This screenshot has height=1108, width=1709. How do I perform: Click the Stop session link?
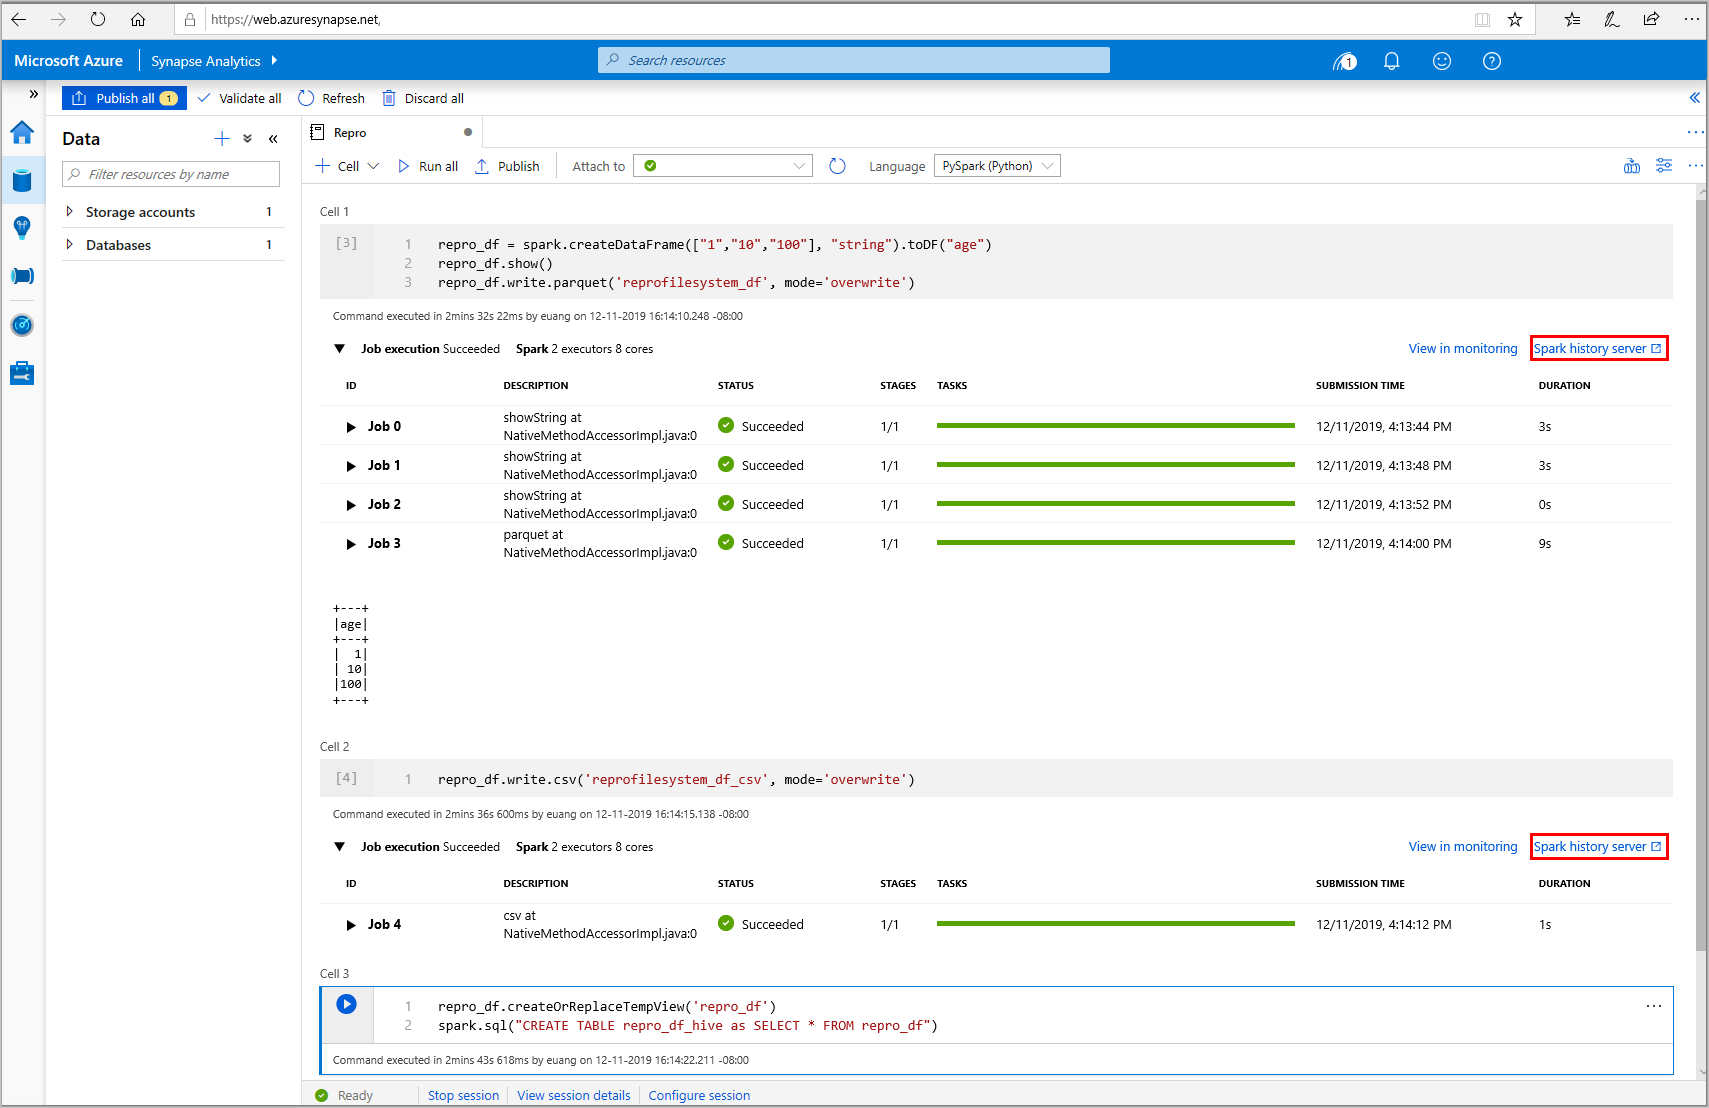point(463,1096)
